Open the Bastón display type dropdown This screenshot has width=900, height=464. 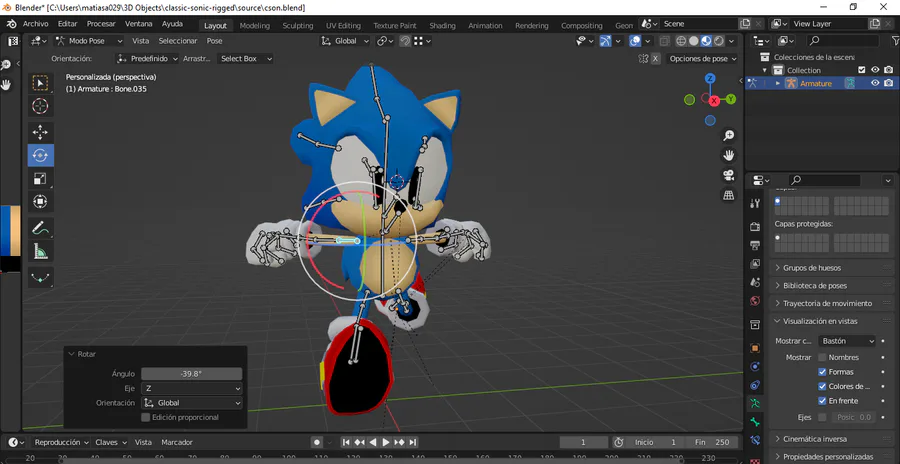847,341
